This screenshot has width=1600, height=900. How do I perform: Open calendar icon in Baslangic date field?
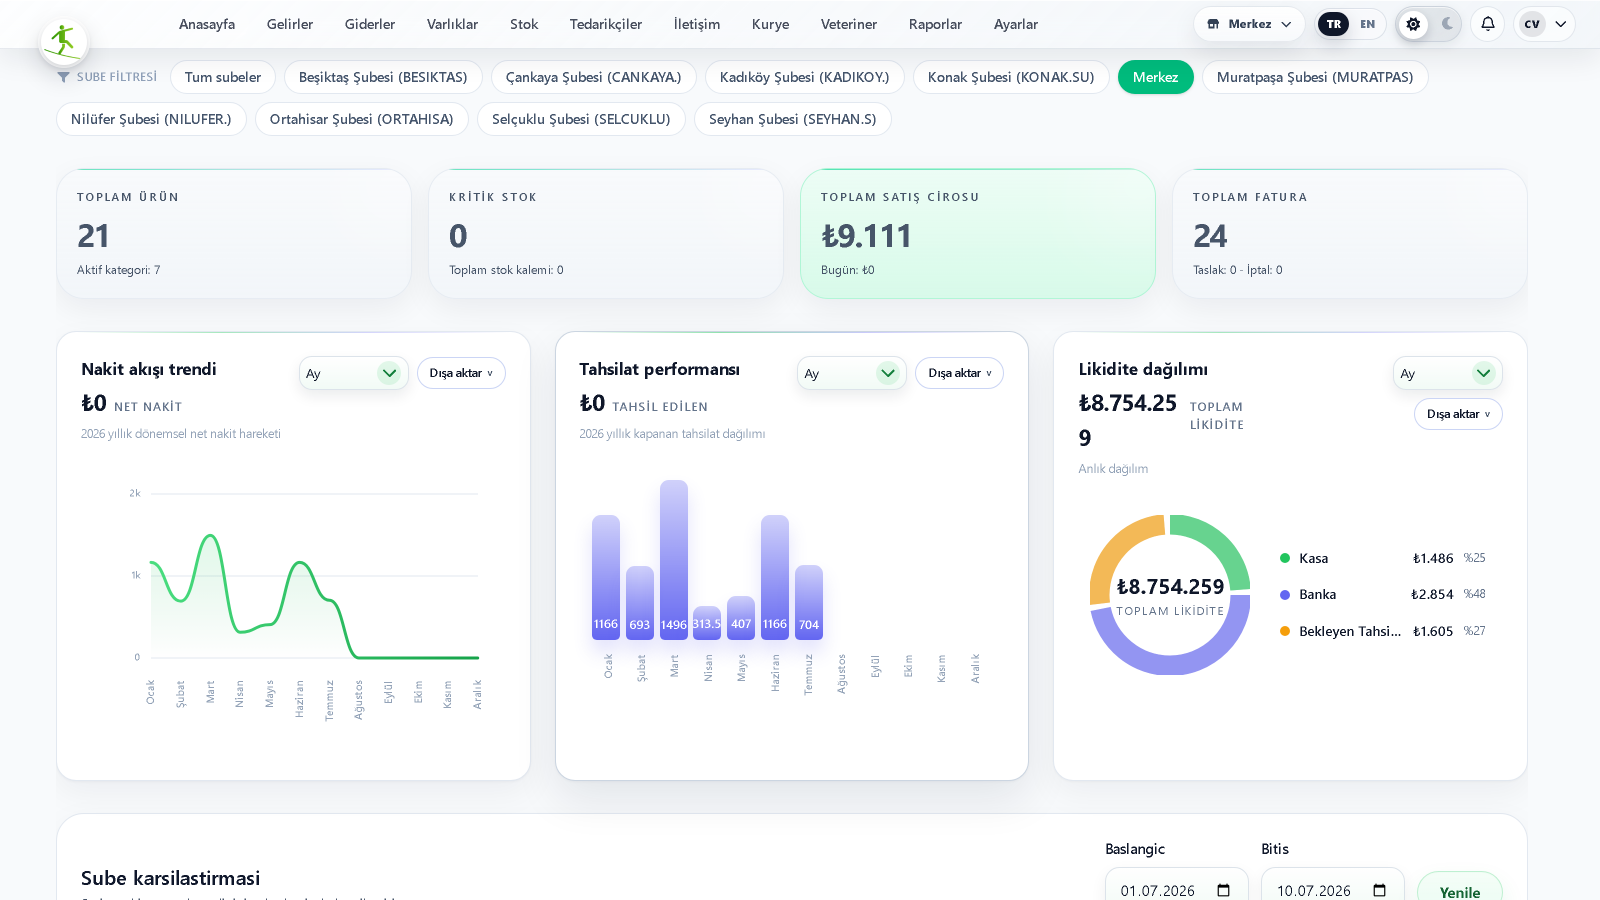[1223, 890]
